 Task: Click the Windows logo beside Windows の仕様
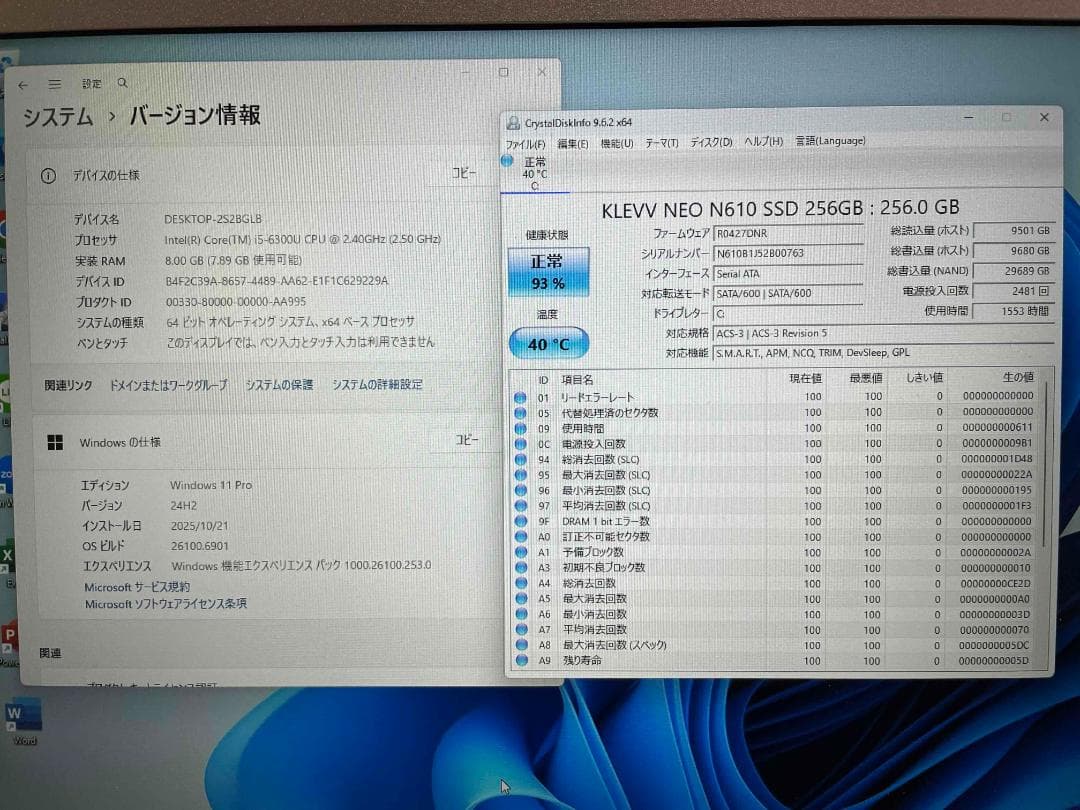(55, 442)
